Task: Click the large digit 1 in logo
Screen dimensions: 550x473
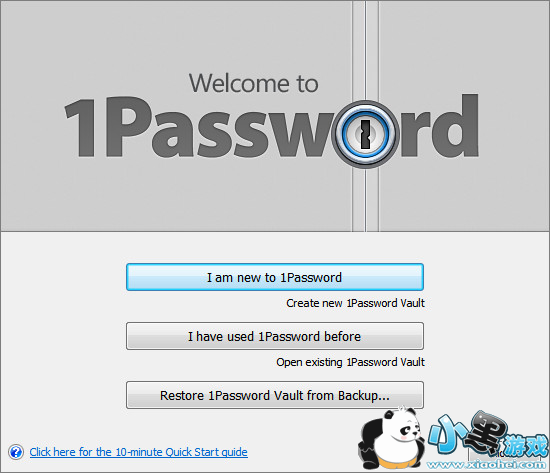Action: pyautogui.click(x=81, y=127)
